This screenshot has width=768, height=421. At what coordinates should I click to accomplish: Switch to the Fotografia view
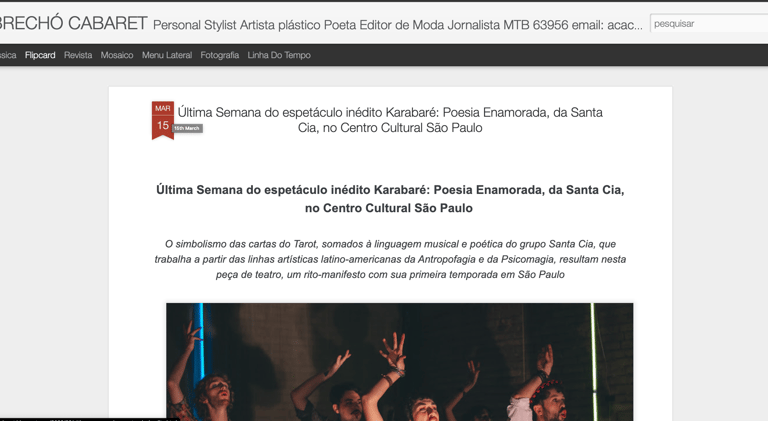coord(219,55)
